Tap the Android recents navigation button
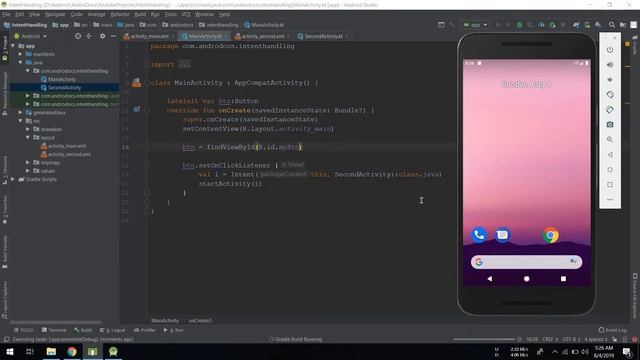 tap(563, 279)
